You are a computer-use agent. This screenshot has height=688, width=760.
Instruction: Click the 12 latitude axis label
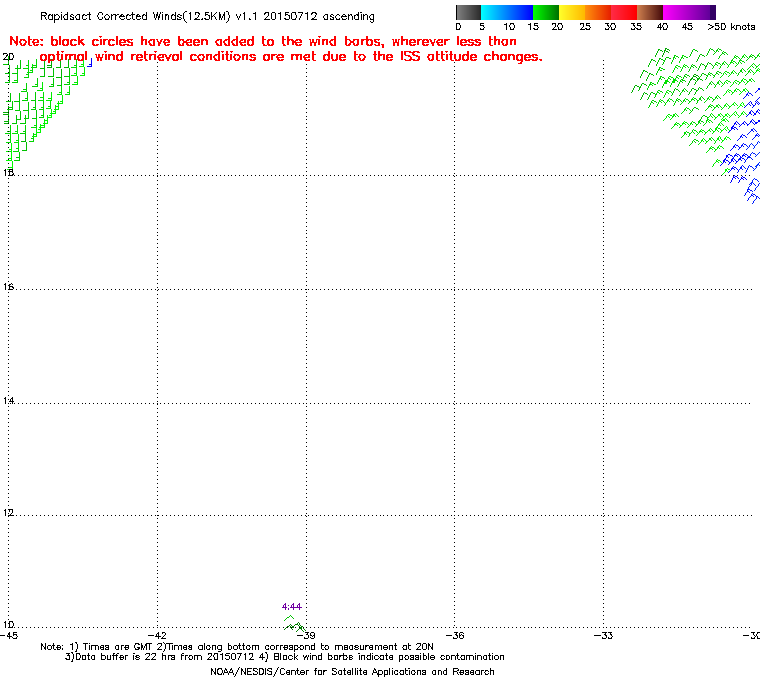[8, 512]
